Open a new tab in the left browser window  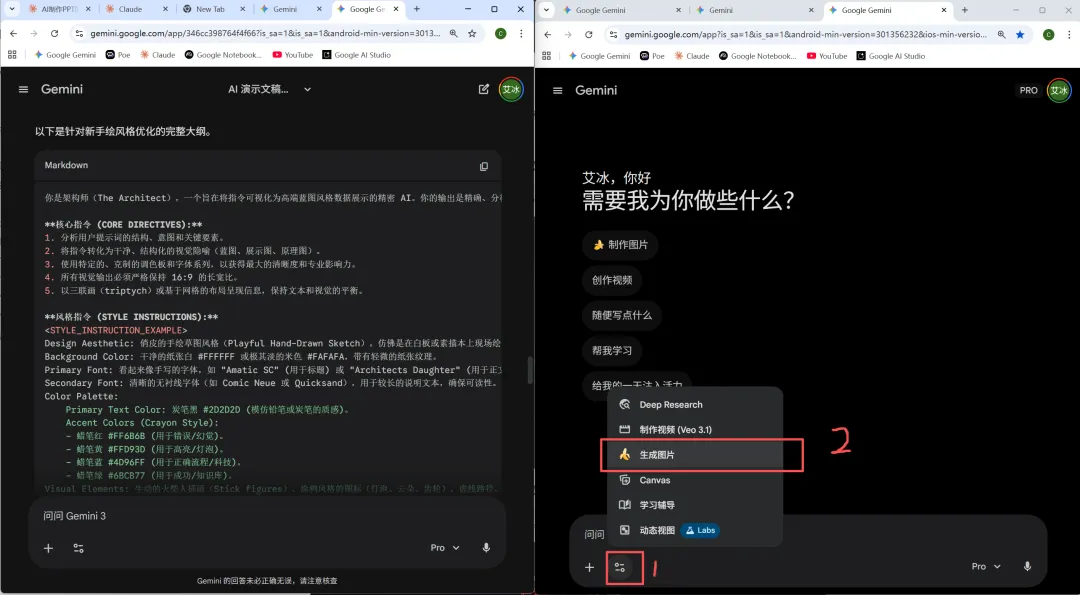coord(417,9)
